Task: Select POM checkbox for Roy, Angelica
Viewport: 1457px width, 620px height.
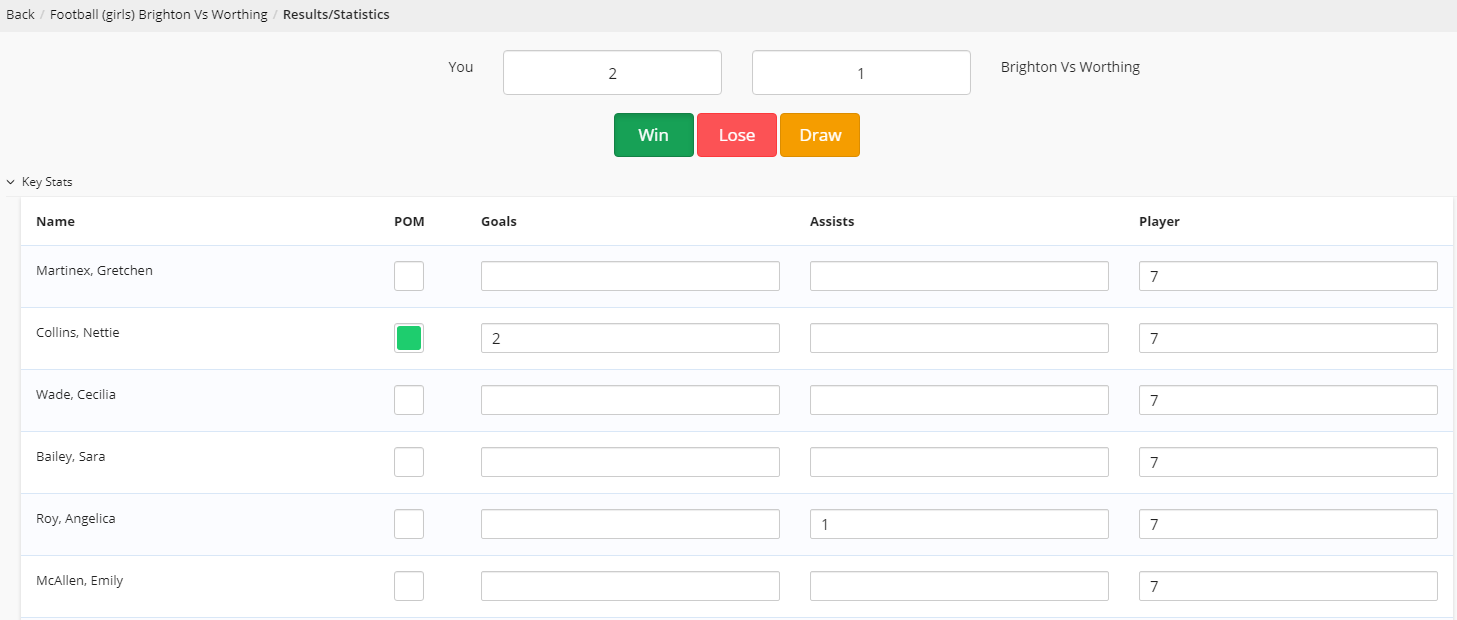Action: click(x=409, y=524)
